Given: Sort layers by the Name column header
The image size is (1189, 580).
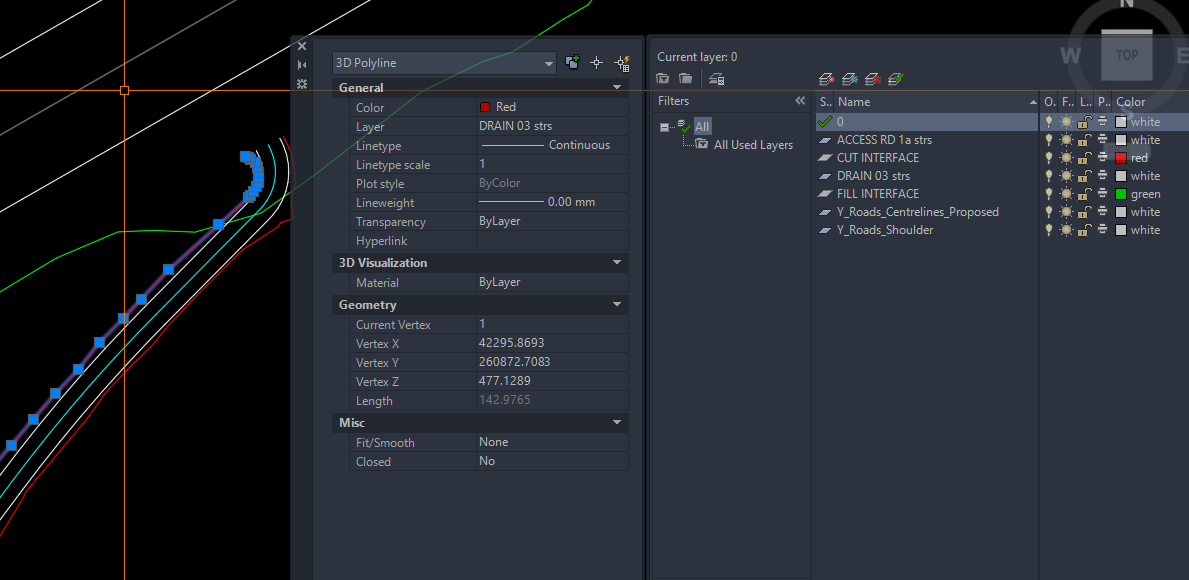Looking at the screenshot, I should click(930, 102).
